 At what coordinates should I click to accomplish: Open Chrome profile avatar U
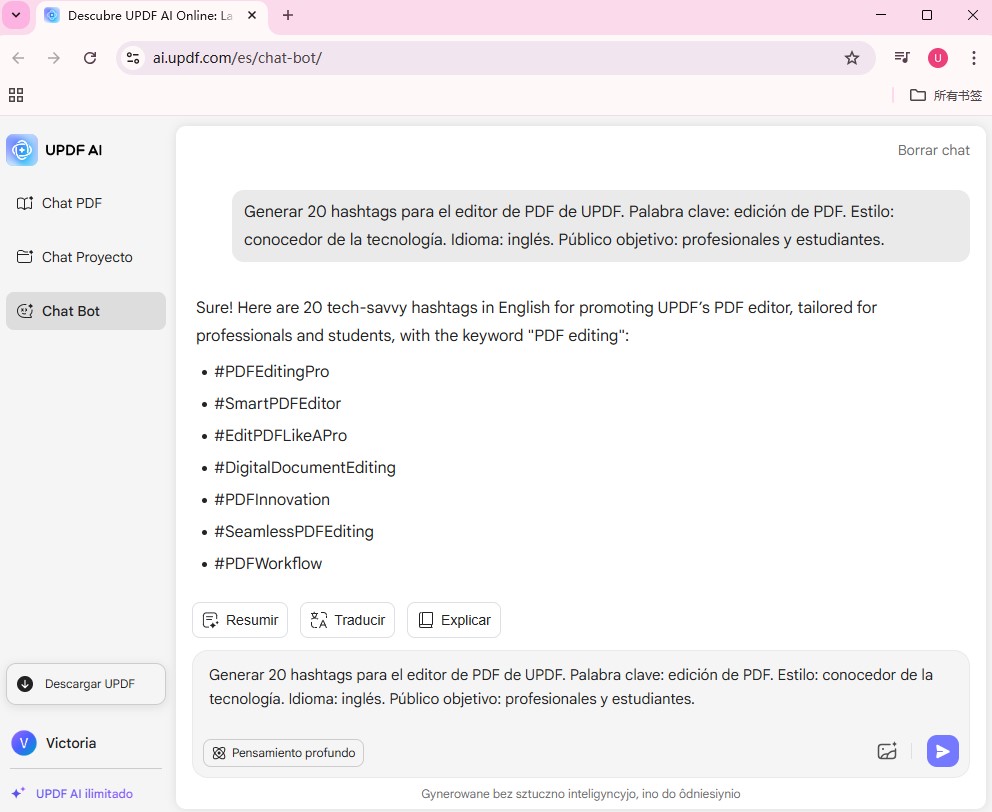938,58
